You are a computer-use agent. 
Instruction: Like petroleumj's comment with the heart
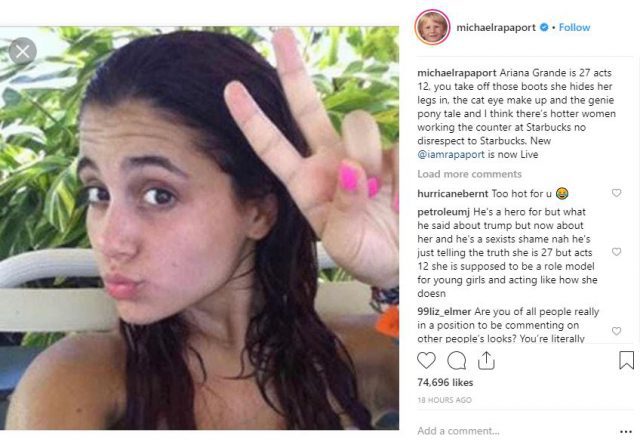tap(616, 252)
